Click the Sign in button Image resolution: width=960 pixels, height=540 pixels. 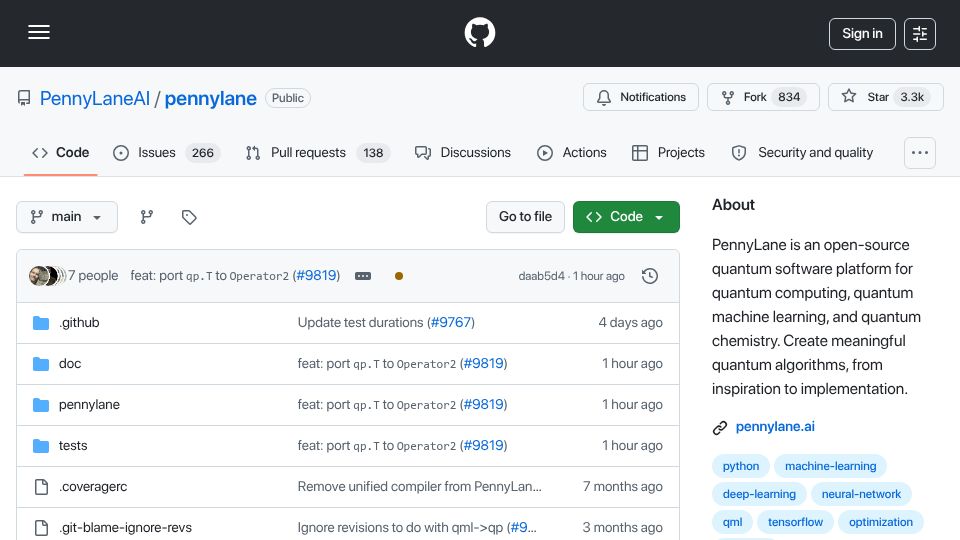coord(862,34)
